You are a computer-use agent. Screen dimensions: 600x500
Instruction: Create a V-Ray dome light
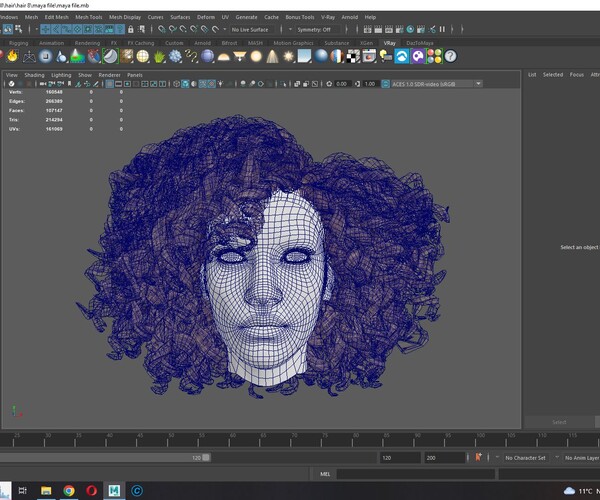click(x=223, y=57)
